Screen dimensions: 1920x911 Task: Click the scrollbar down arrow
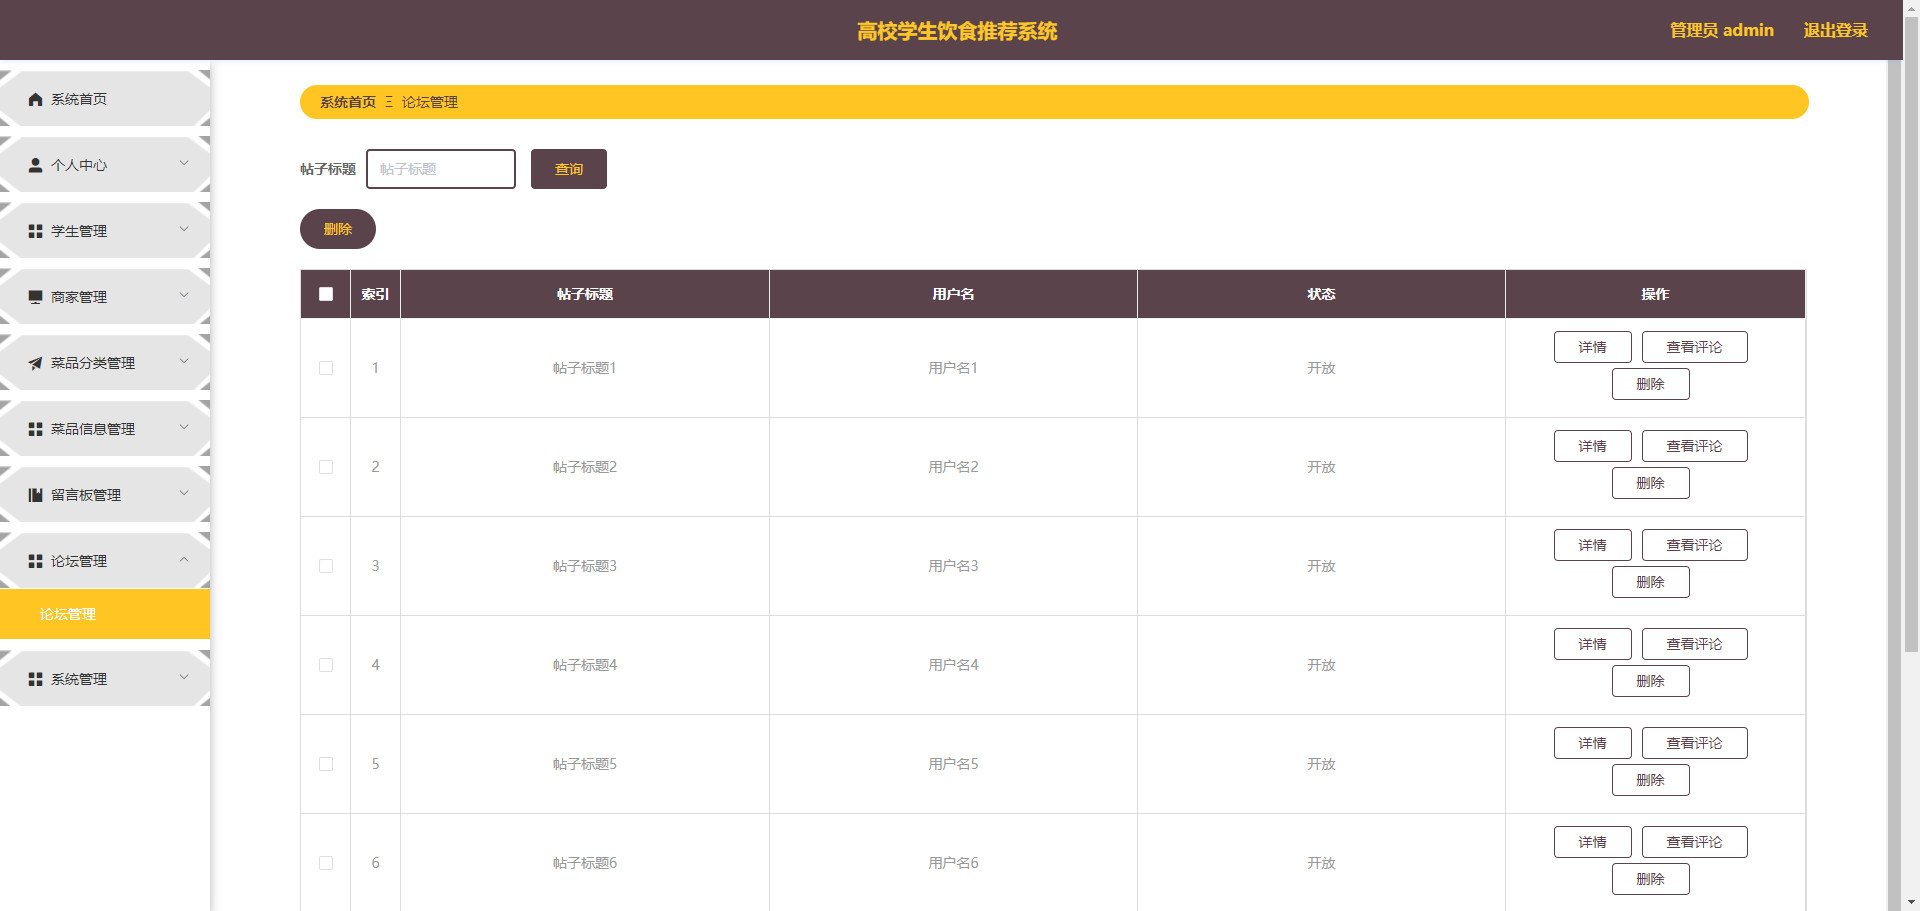1911,902
